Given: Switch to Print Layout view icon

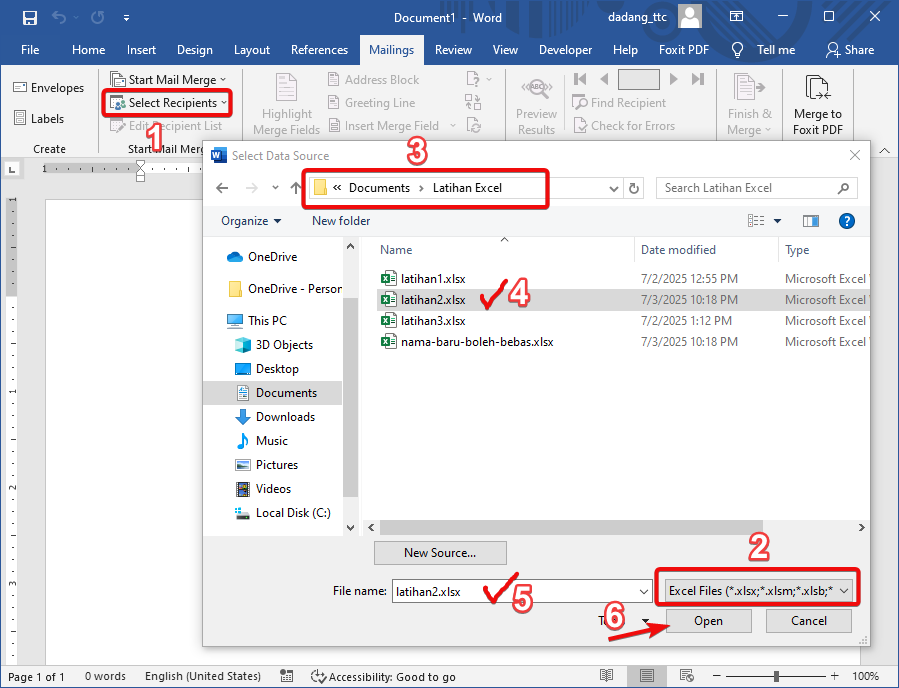Looking at the screenshot, I should coord(647,677).
